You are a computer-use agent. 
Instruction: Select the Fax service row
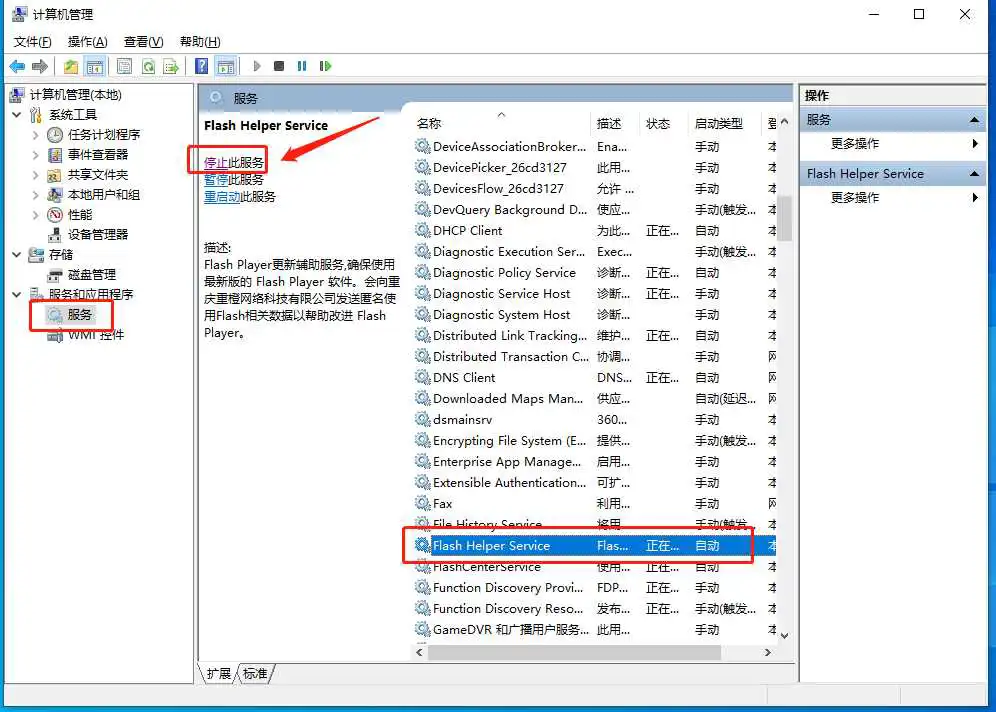(594, 504)
